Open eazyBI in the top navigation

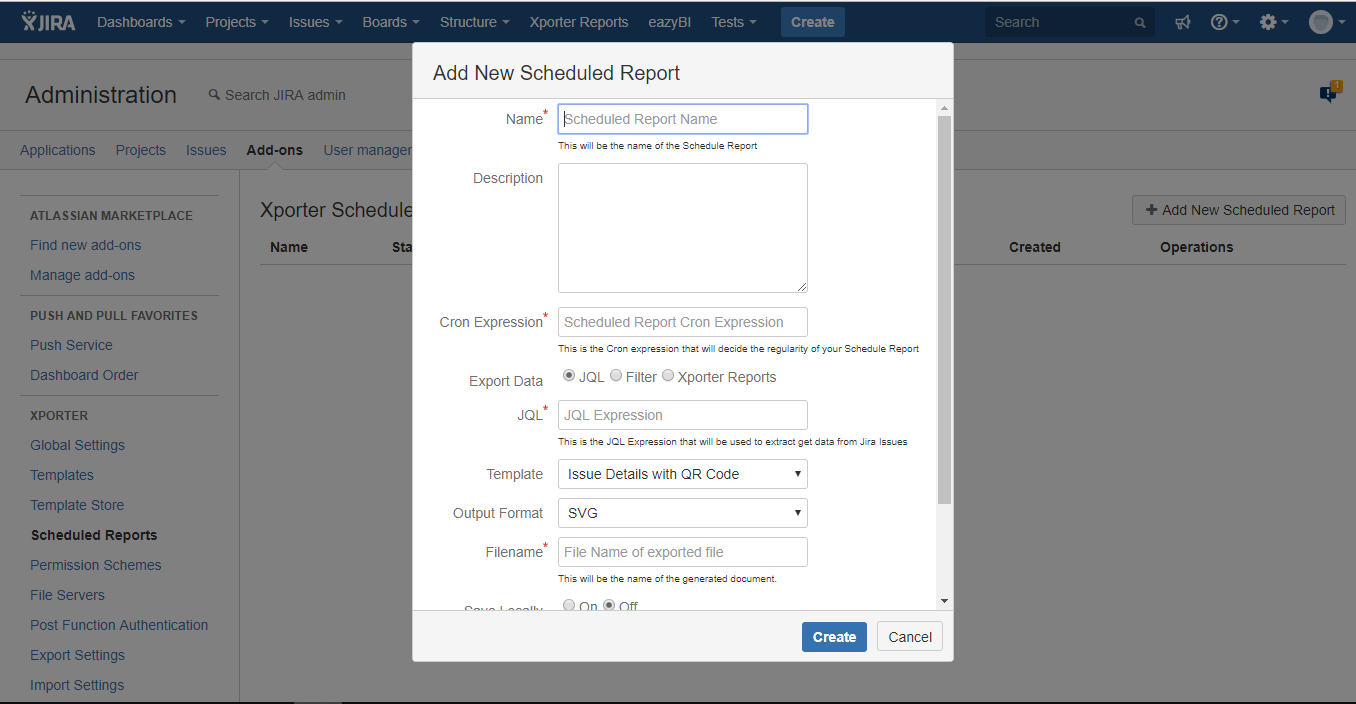670,22
